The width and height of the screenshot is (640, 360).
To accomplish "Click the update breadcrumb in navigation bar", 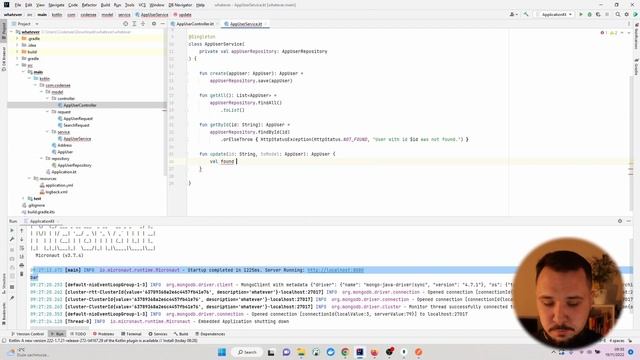I will coord(183,15).
